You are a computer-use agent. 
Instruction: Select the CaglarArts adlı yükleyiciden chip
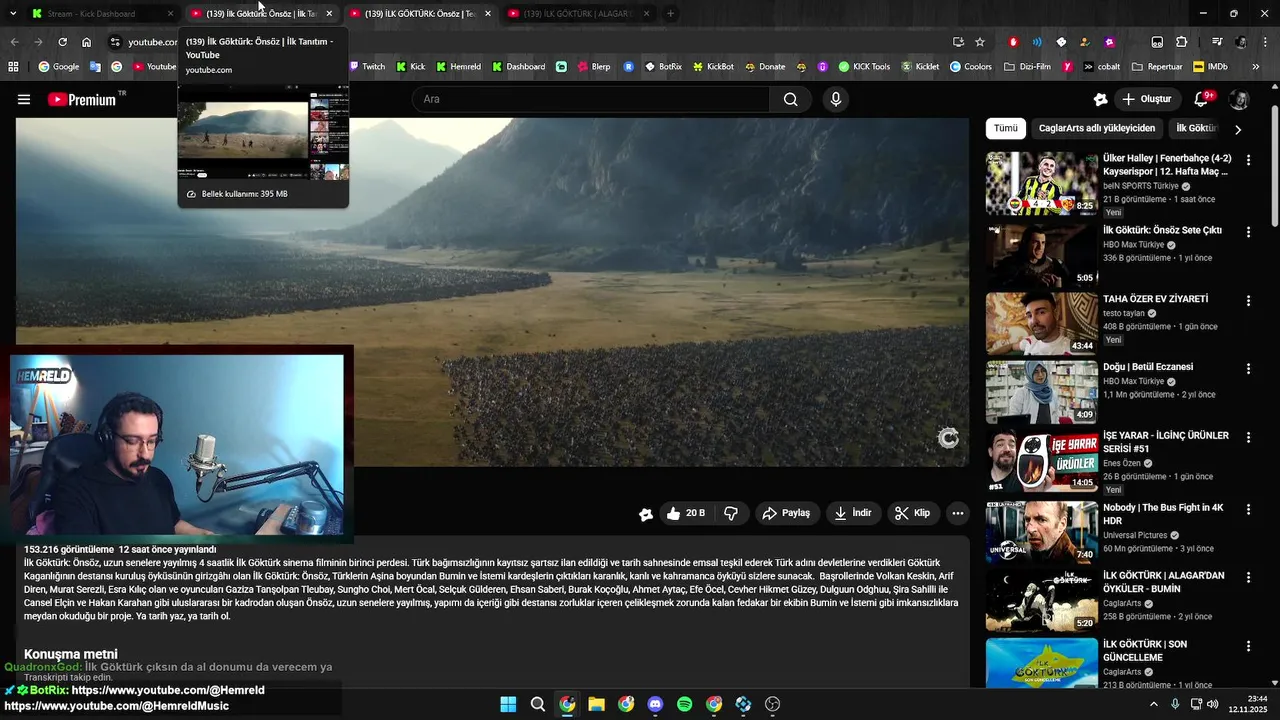(x=1096, y=128)
